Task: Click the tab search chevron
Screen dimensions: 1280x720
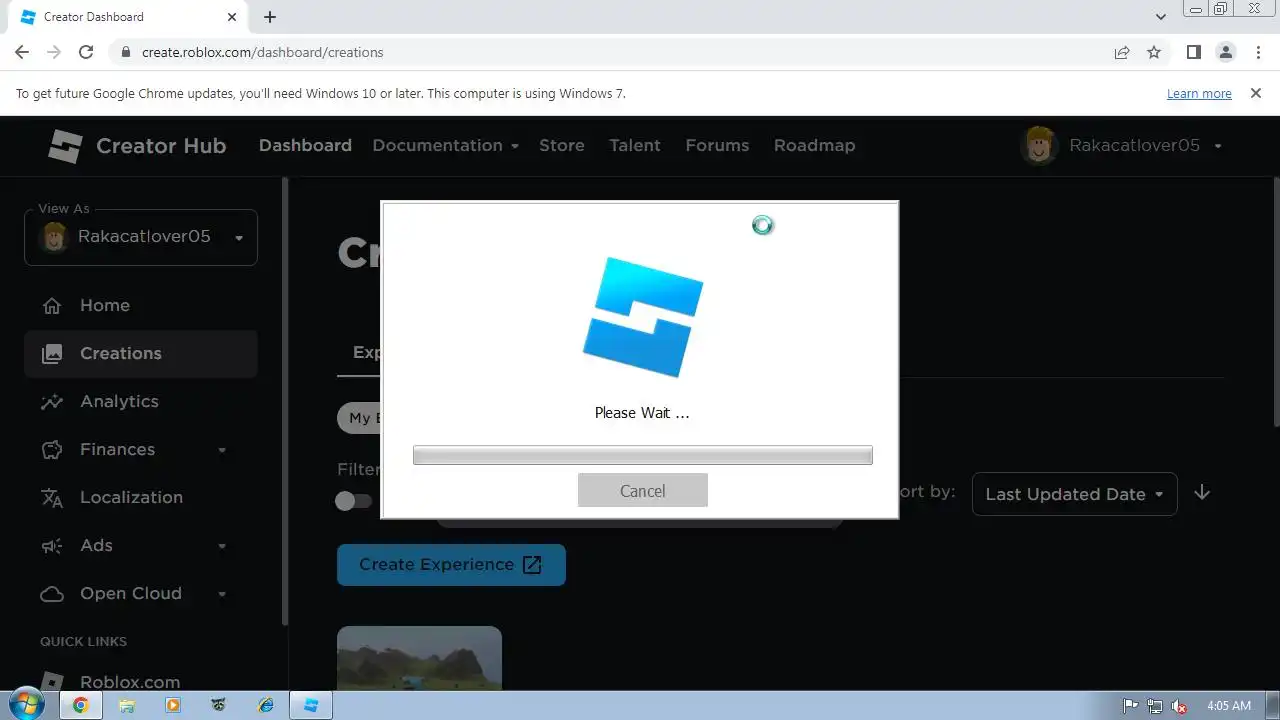Action: point(1161,17)
